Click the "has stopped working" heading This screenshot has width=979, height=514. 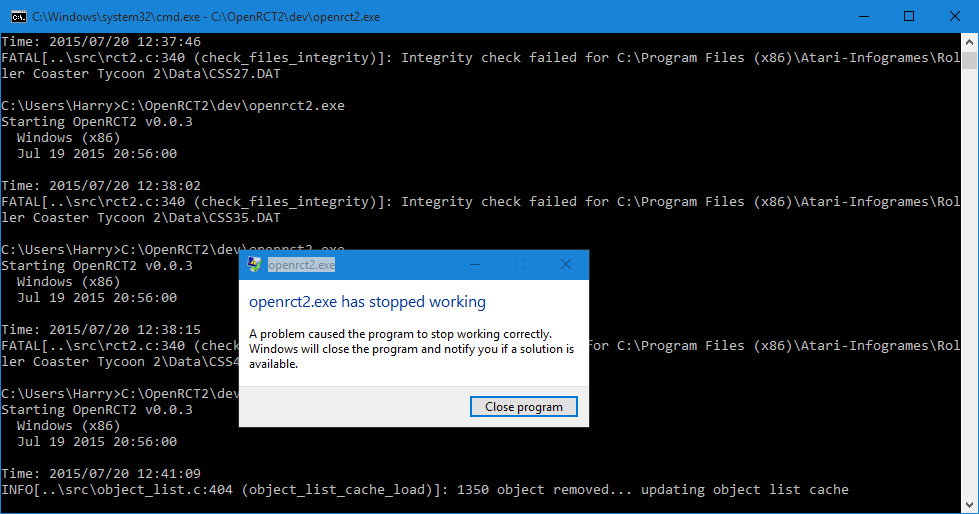pyautogui.click(x=367, y=302)
